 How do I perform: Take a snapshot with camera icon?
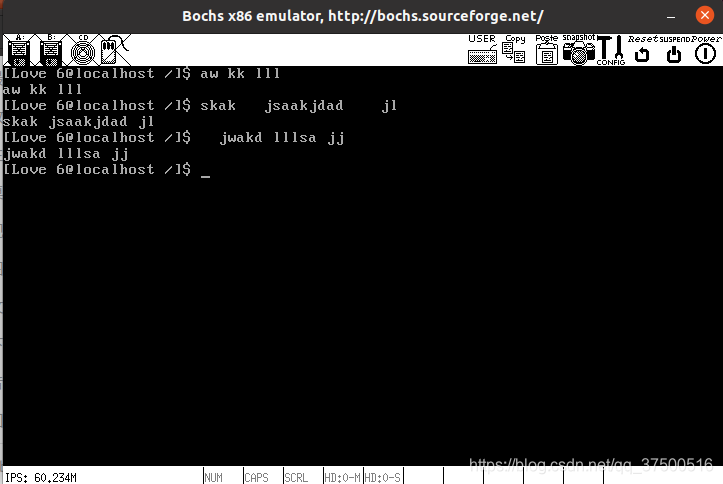[579, 50]
